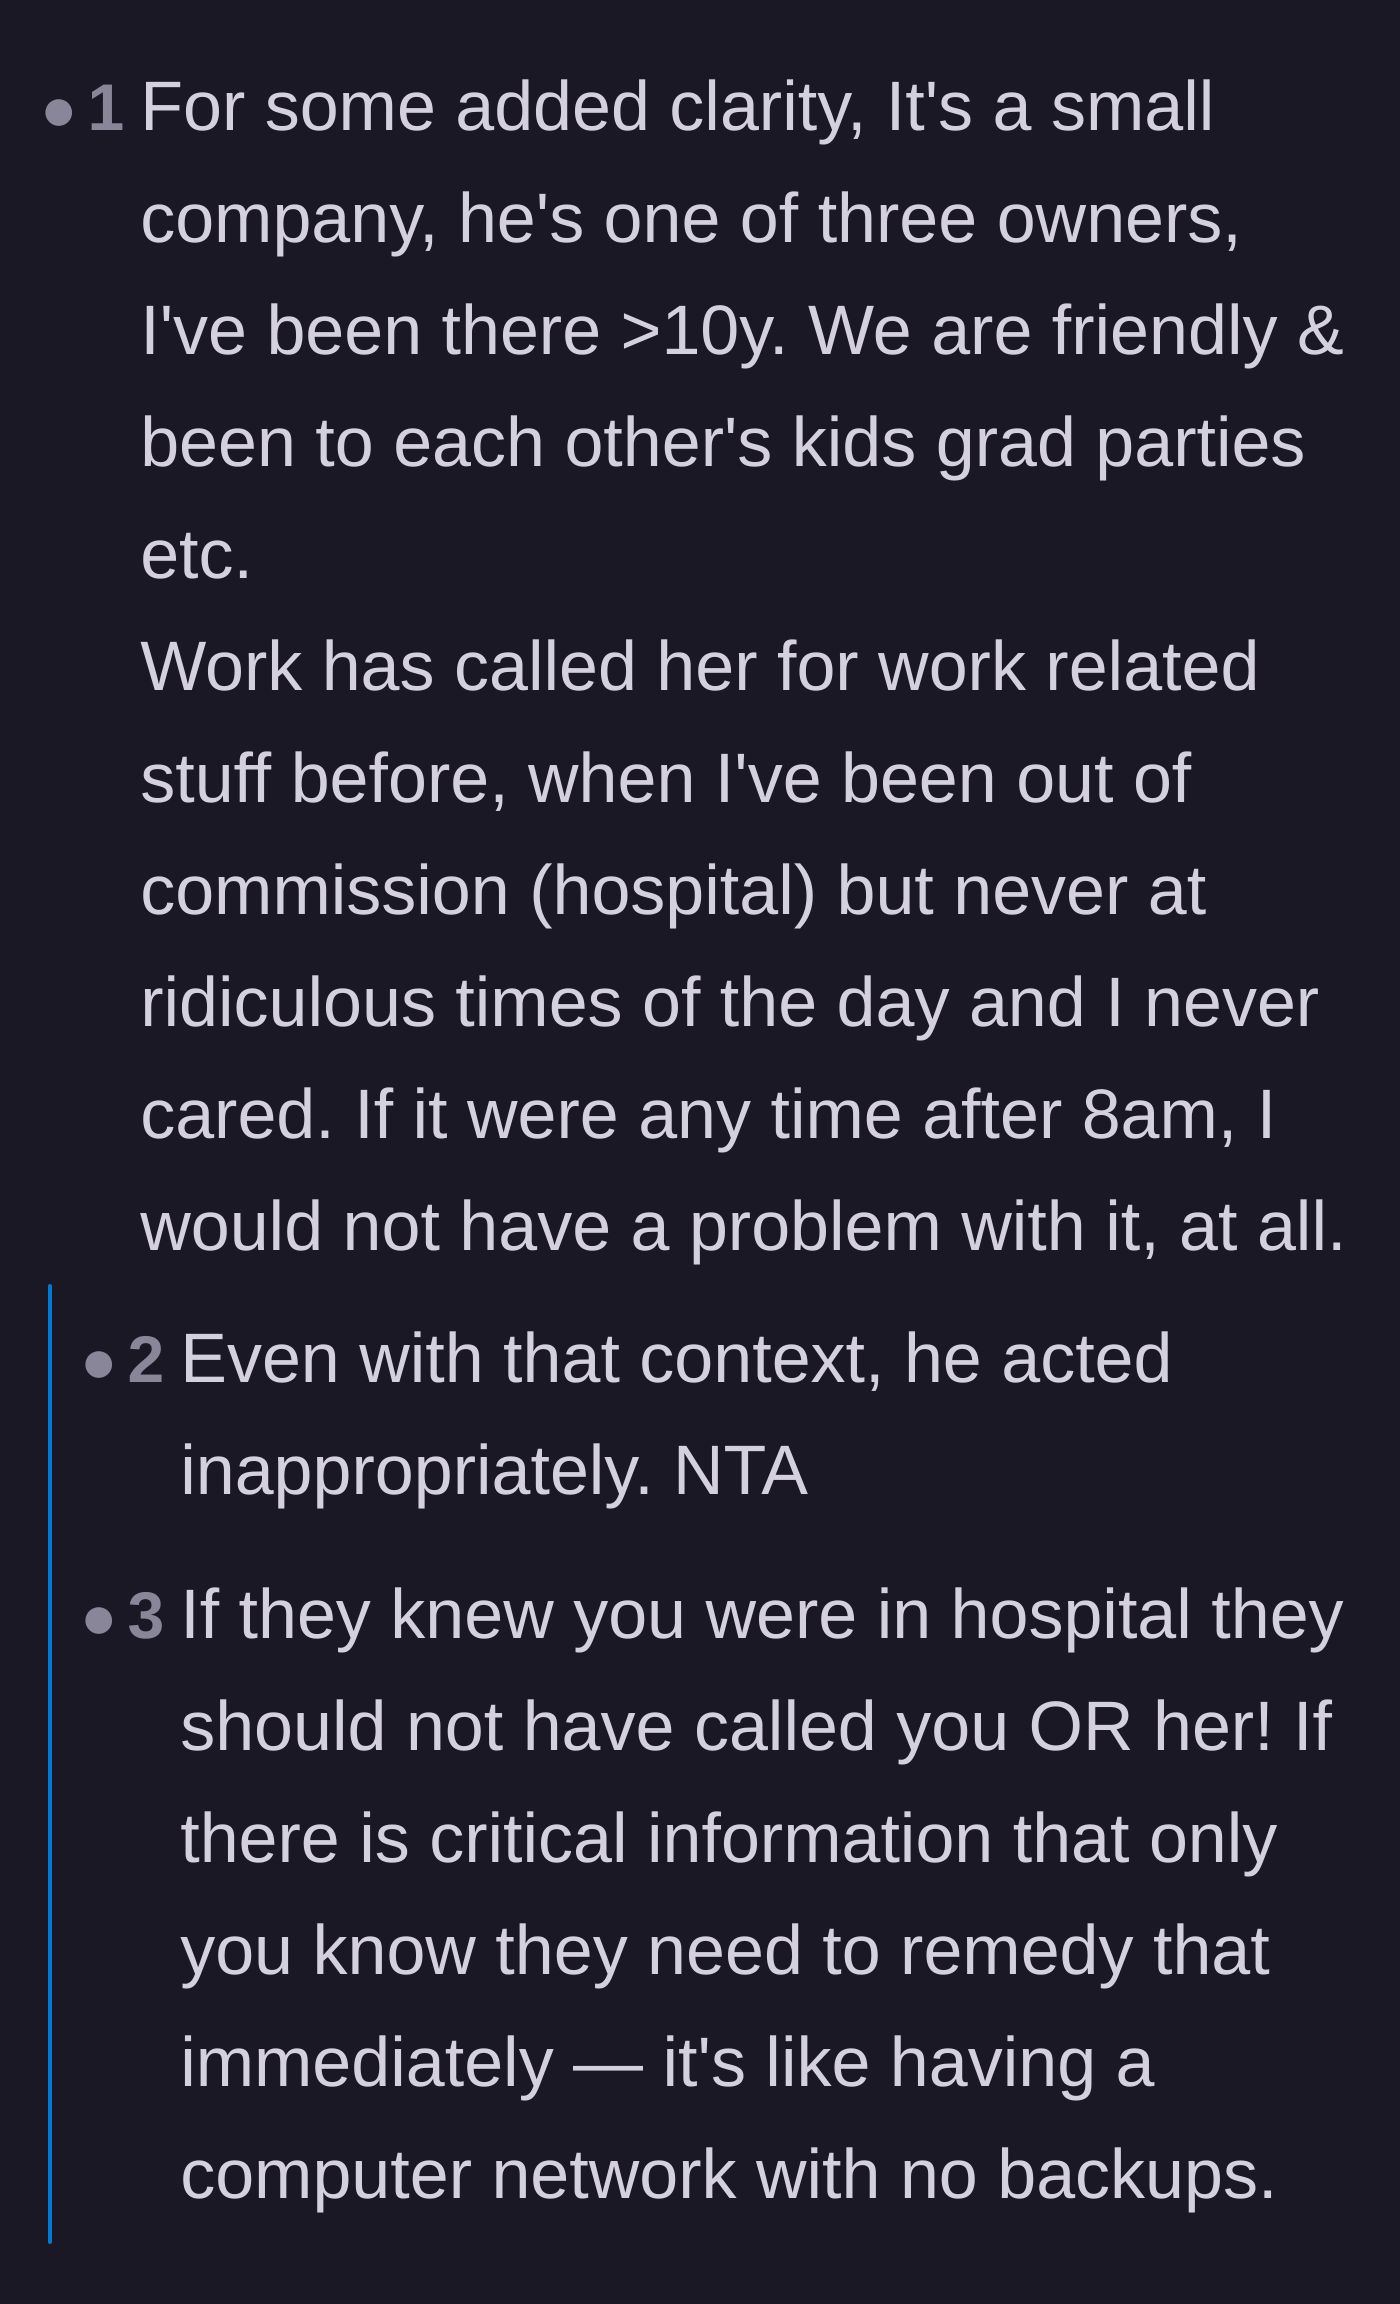Select the score number 3 label
The image size is (1400, 2304).
pyautogui.click(x=146, y=1616)
